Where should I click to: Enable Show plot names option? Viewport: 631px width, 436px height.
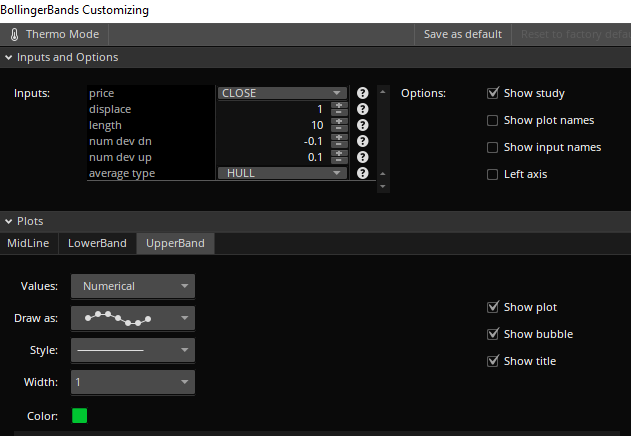[x=493, y=120]
